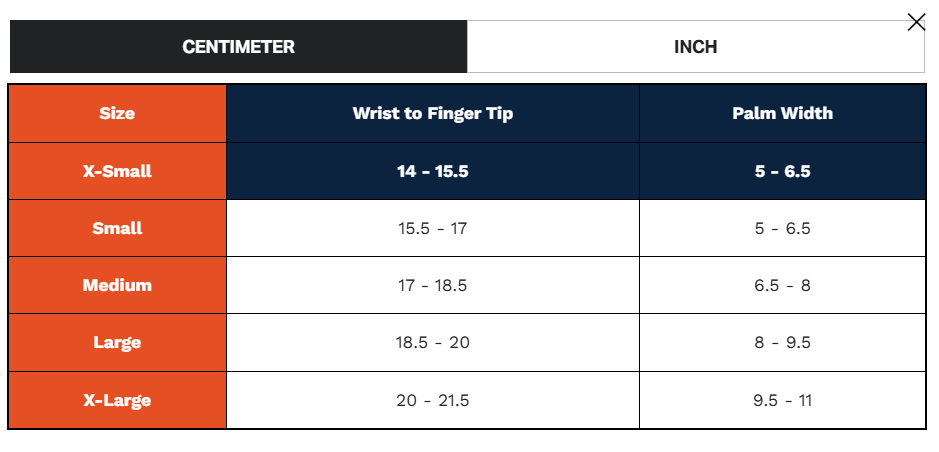The width and height of the screenshot is (939, 452).
Task: Select the X-Large size row label
Action: pyautogui.click(x=117, y=400)
